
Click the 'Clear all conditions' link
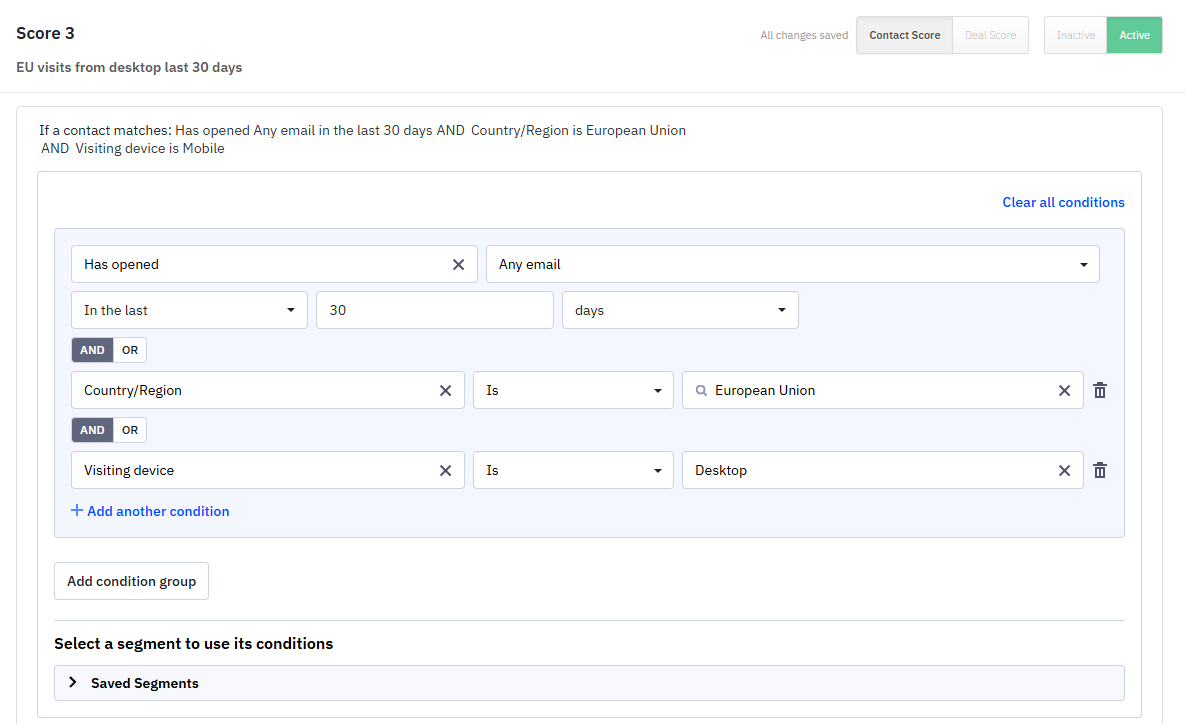point(1063,202)
